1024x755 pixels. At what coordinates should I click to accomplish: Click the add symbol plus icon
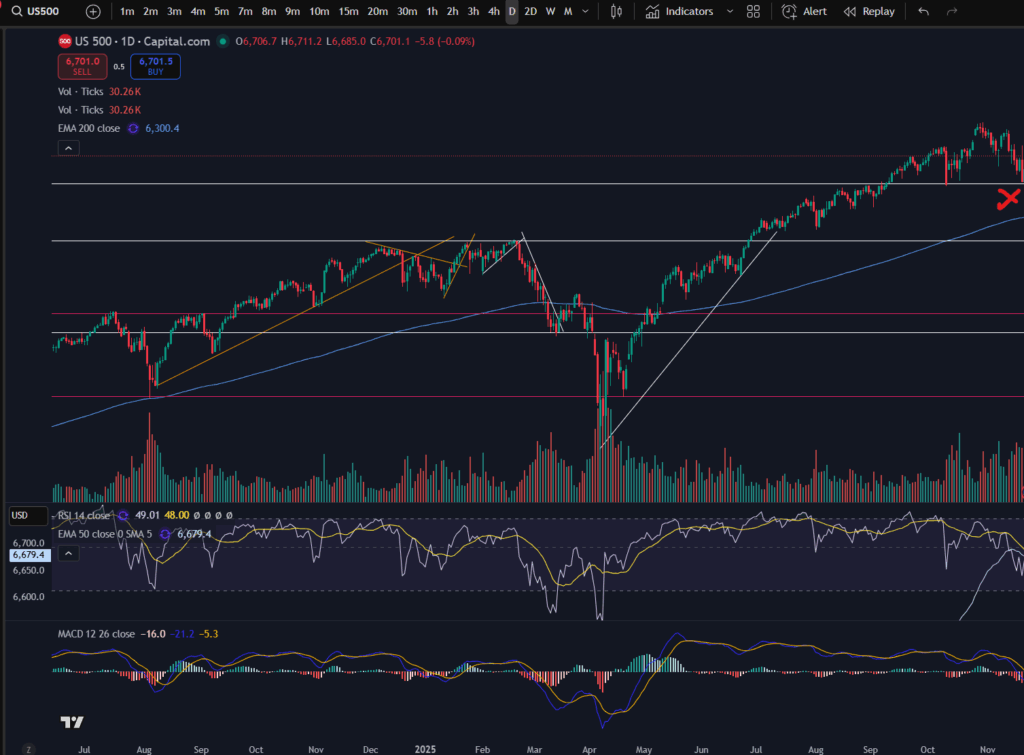click(x=93, y=11)
